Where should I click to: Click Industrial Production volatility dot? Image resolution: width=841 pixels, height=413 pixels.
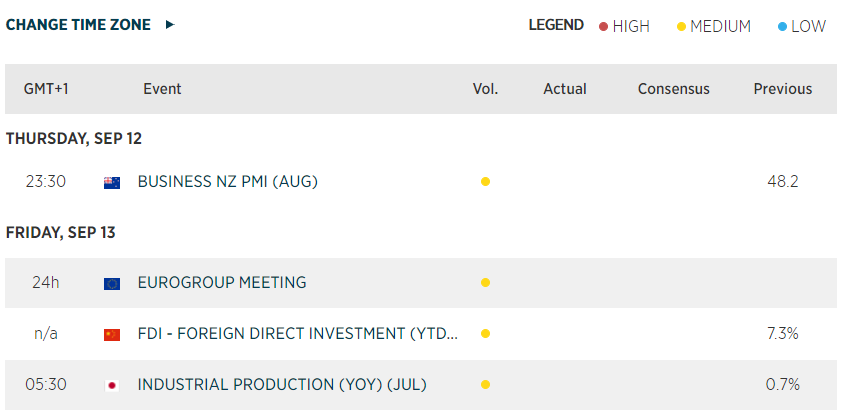[x=485, y=384]
